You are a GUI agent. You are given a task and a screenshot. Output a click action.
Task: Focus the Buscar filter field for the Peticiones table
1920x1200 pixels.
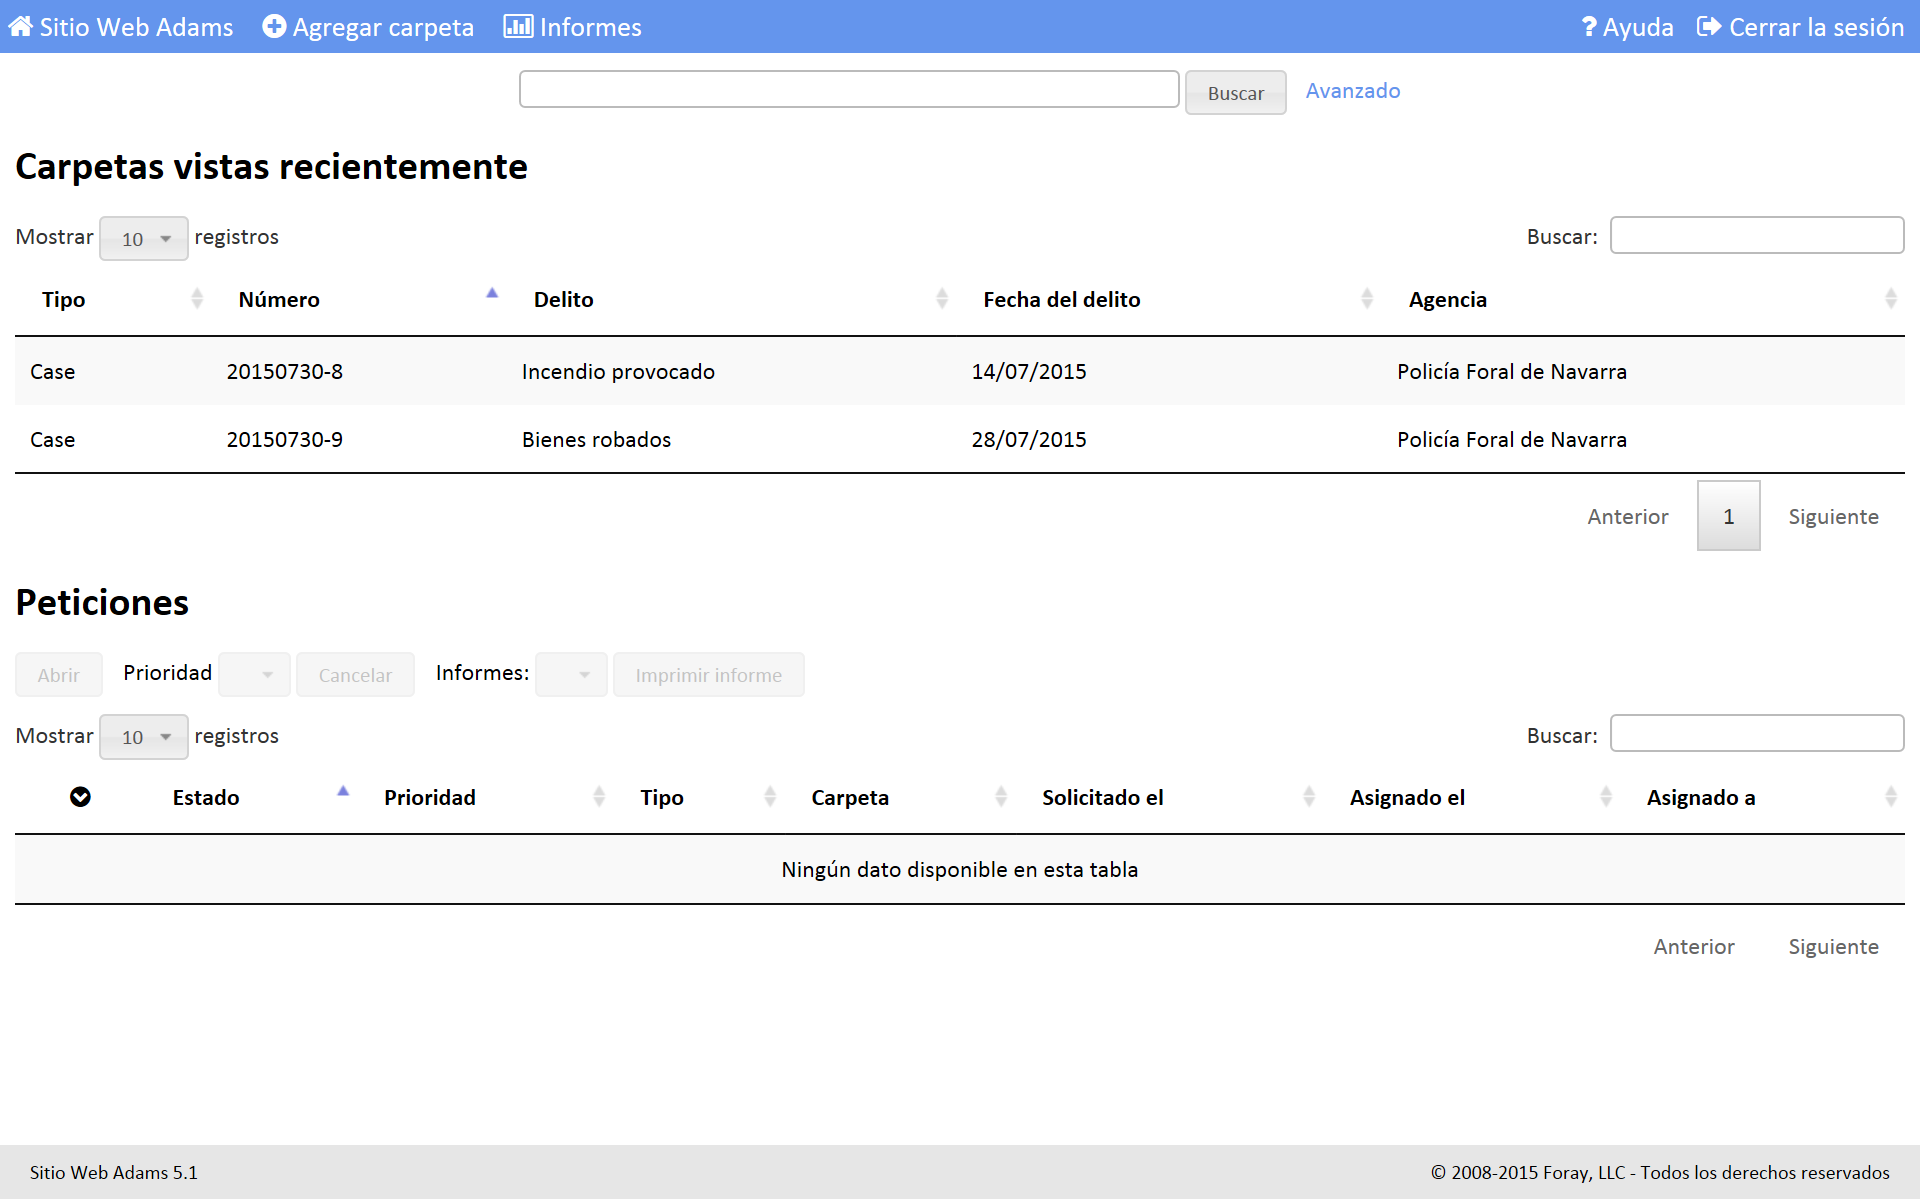tap(1756, 734)
